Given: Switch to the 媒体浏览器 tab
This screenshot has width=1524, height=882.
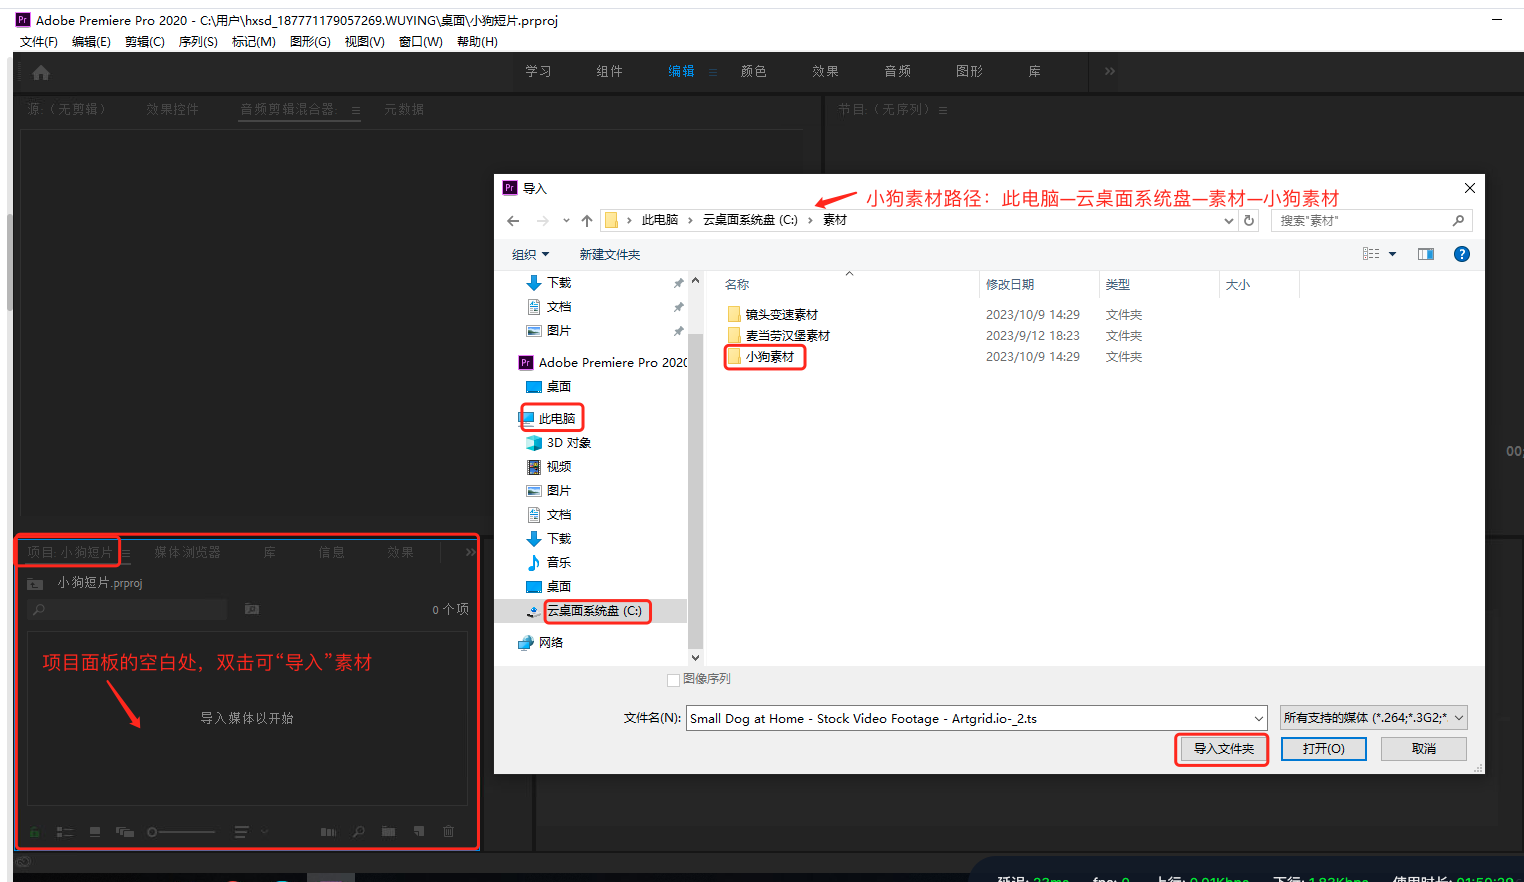Looking at the screenshot, I should pos(187,552).
